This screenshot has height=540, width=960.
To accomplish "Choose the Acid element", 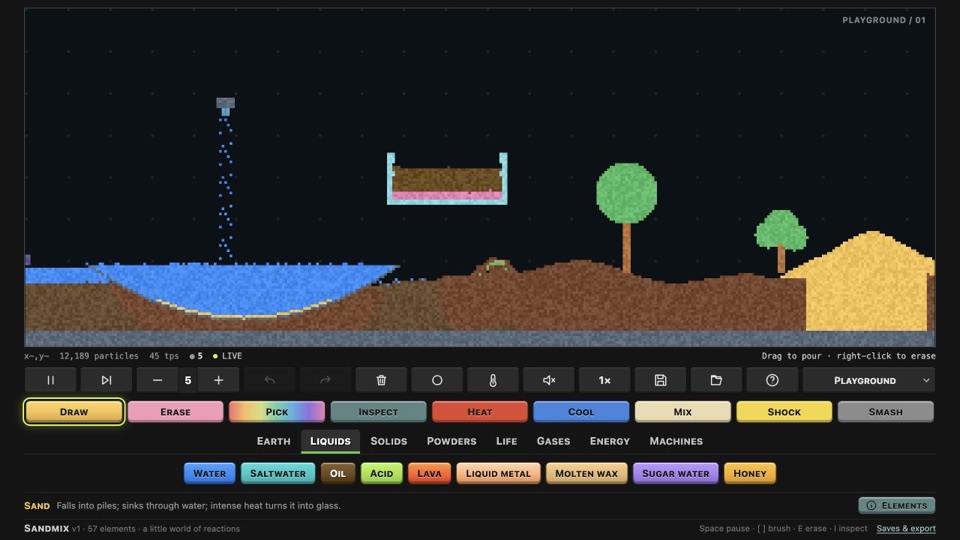I will click(381, 473).
